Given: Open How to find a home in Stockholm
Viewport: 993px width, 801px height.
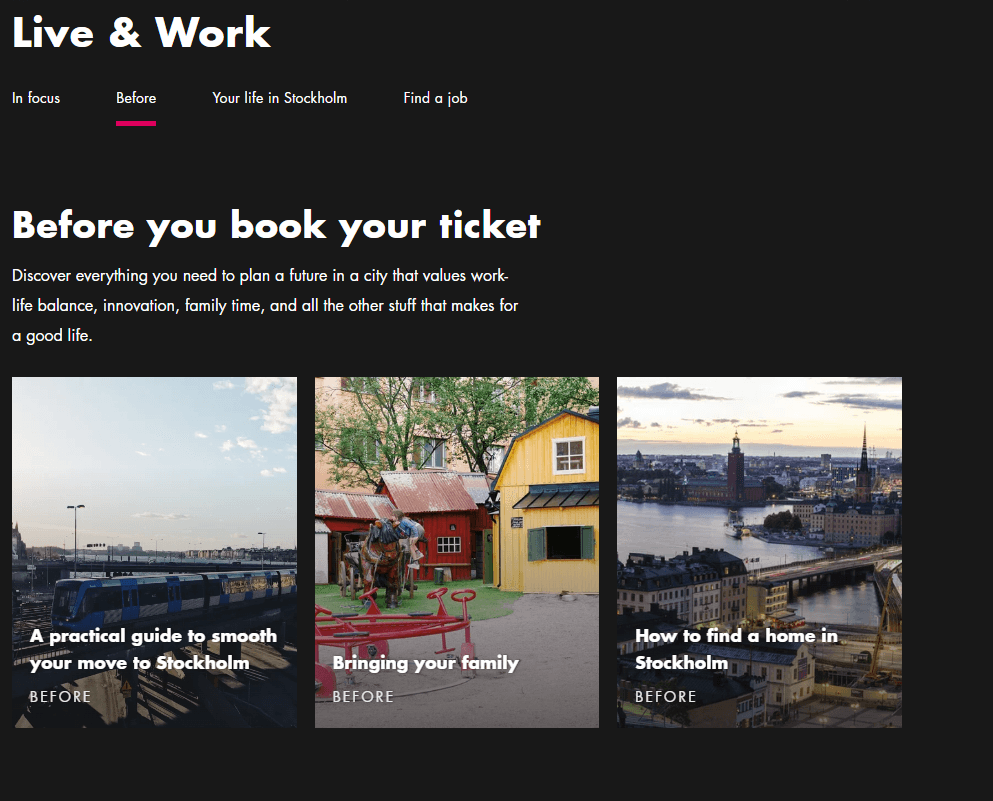Looking at the screenshot, I should pyautogui.click(x=736, y=649).
